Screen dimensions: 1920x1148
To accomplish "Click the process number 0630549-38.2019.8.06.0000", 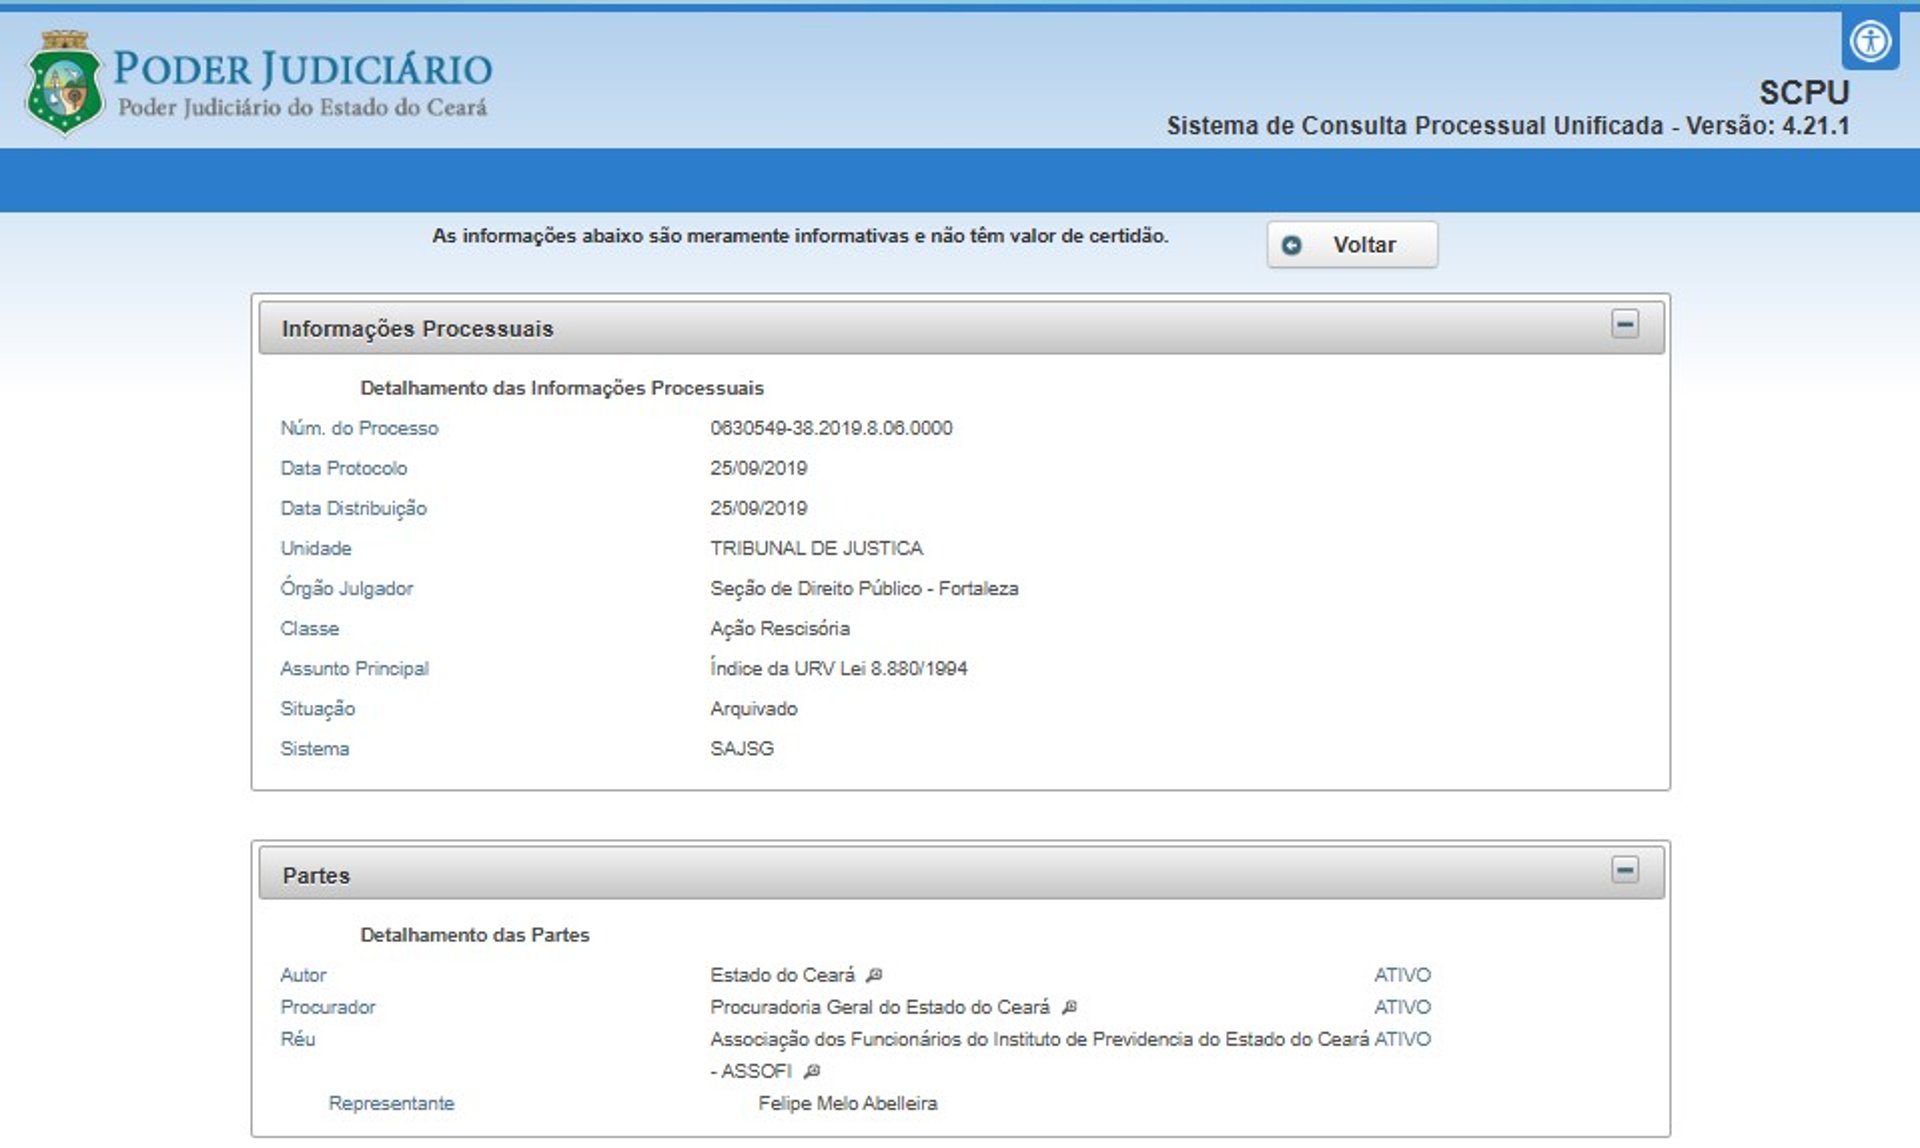I will (830, 428).
